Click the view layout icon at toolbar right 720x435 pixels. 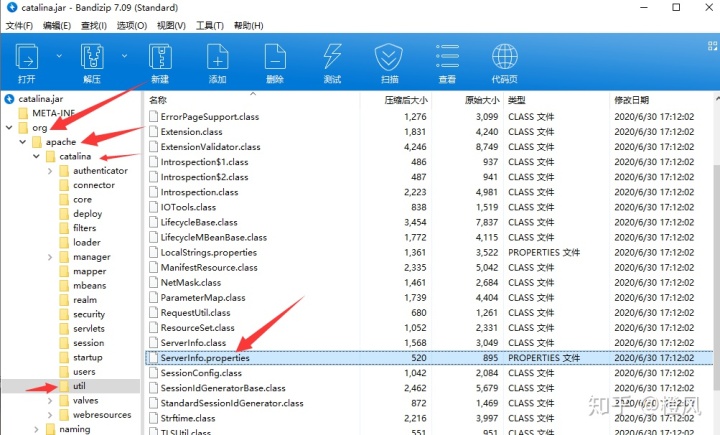[712, 45]
